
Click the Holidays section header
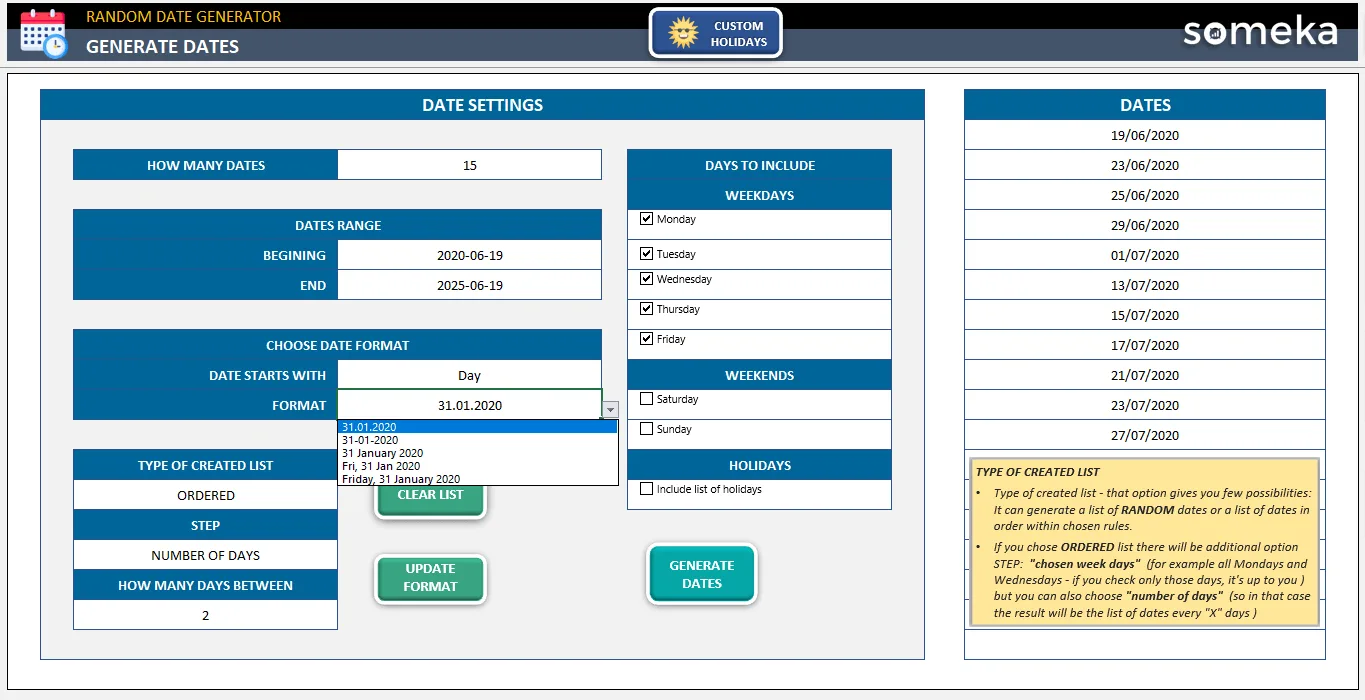point(759,465)
